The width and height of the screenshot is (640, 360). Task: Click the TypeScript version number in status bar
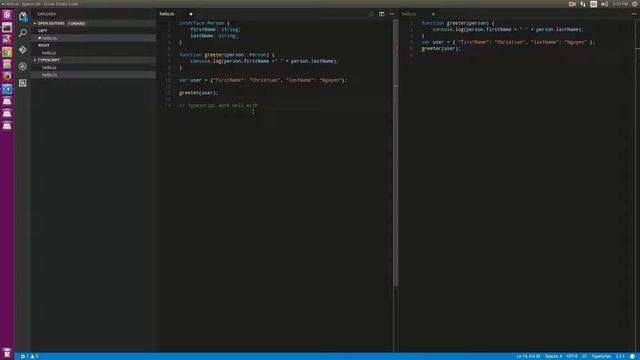click(620, 356)
